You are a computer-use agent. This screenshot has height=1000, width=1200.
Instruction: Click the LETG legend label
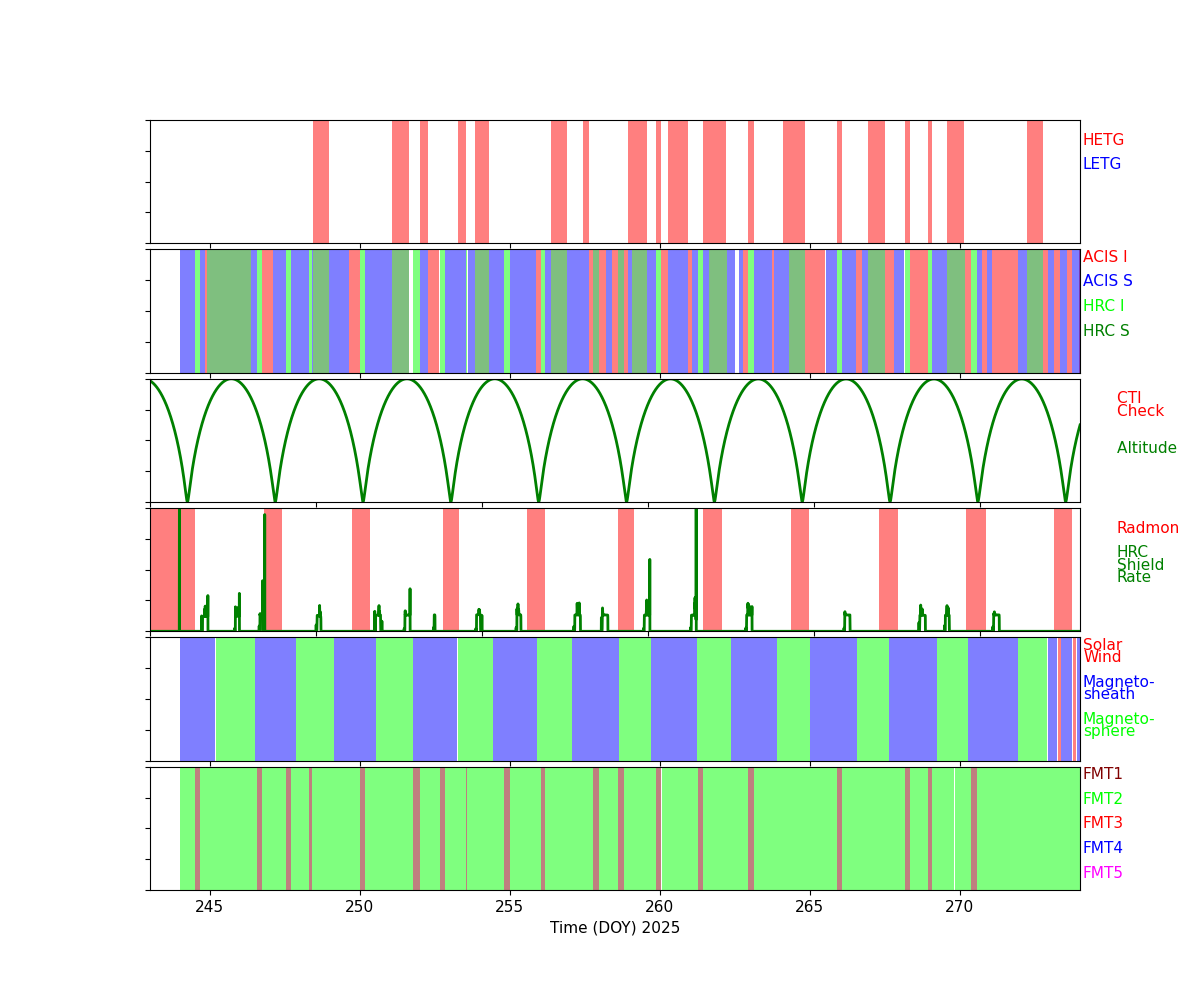[1102, 164]
